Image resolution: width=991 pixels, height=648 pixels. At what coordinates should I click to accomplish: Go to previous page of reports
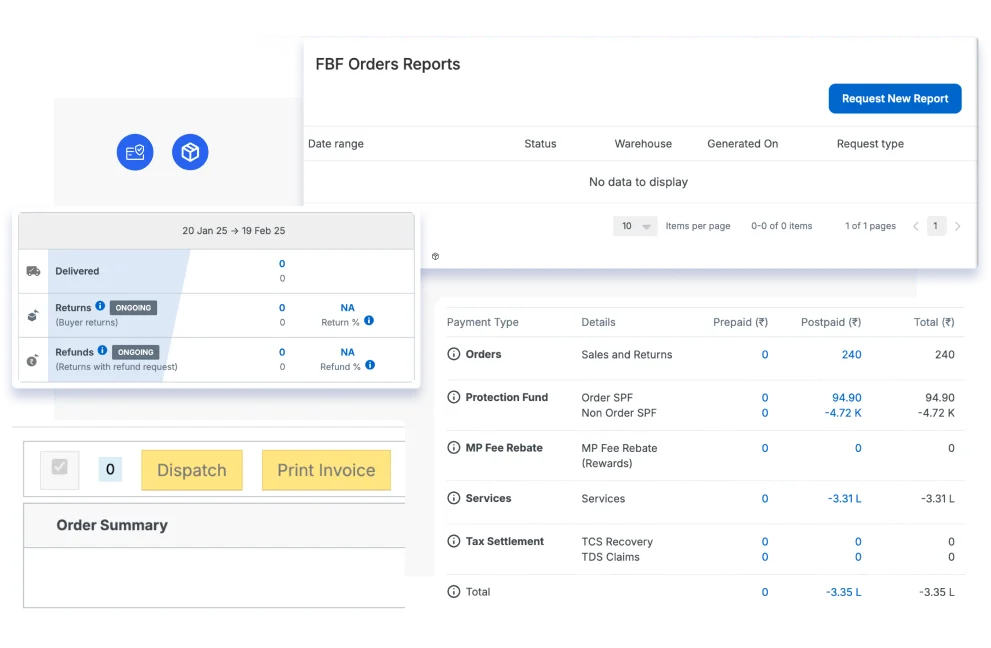click(915, 226)
